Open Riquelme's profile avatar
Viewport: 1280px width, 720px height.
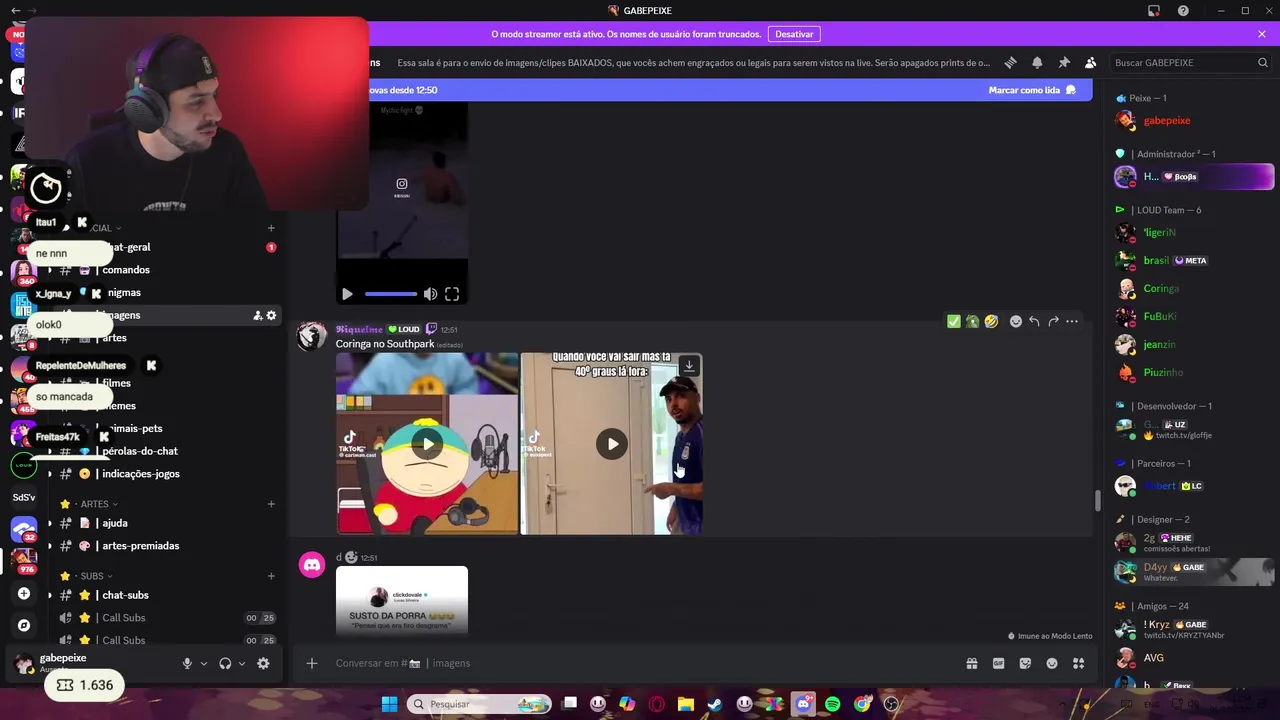click(x=312, y=337)
